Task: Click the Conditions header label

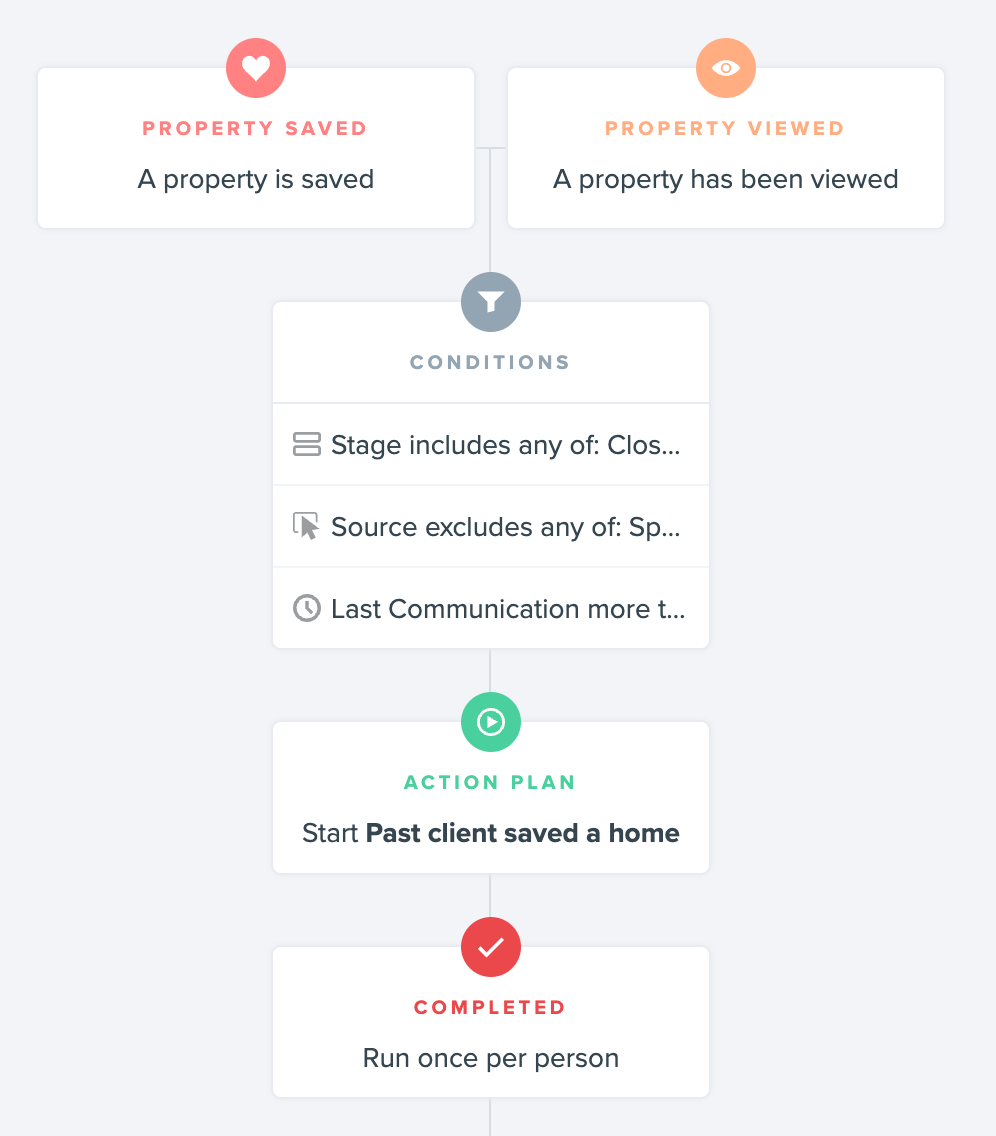Action: click(490, 362)
